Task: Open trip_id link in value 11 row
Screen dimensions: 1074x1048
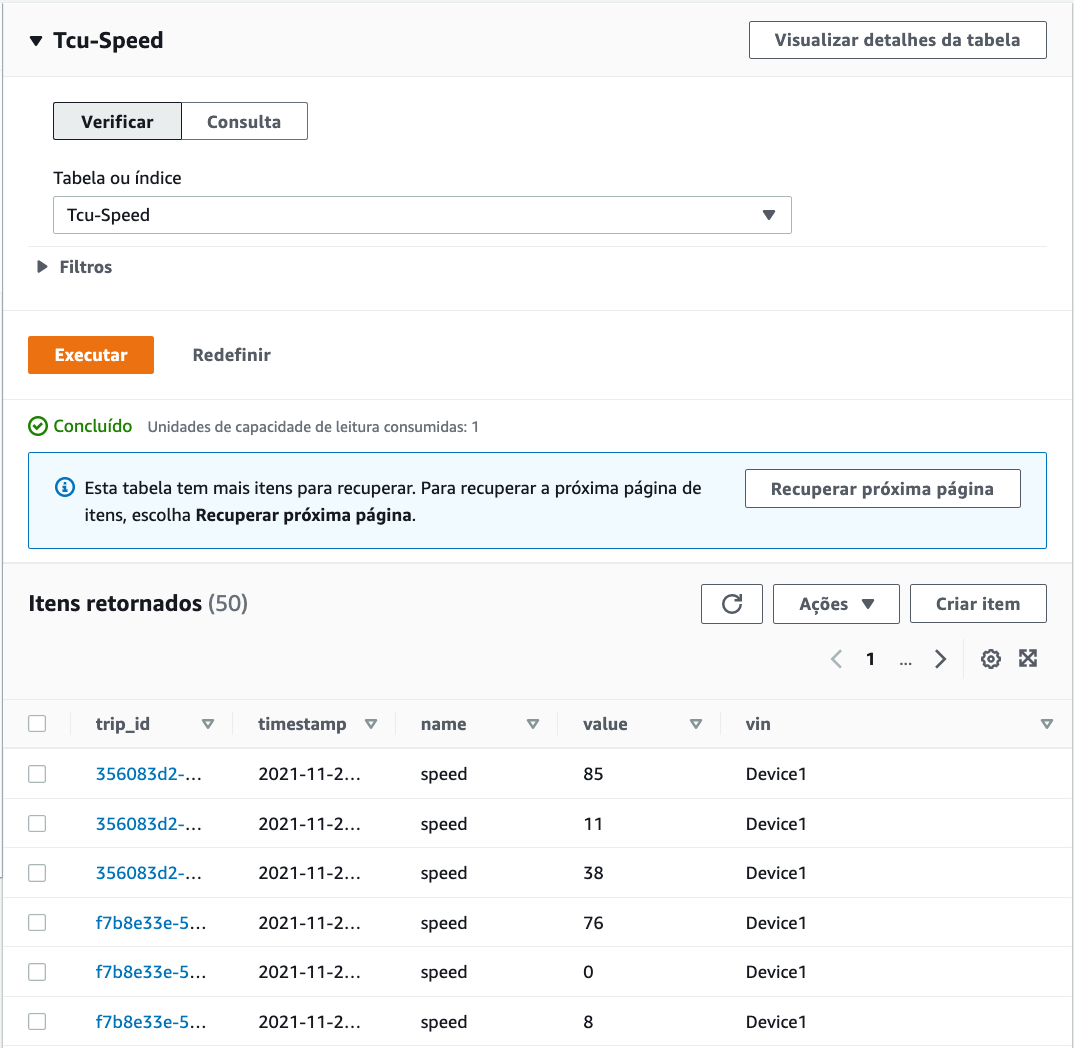Action: [x=149, y=823]
